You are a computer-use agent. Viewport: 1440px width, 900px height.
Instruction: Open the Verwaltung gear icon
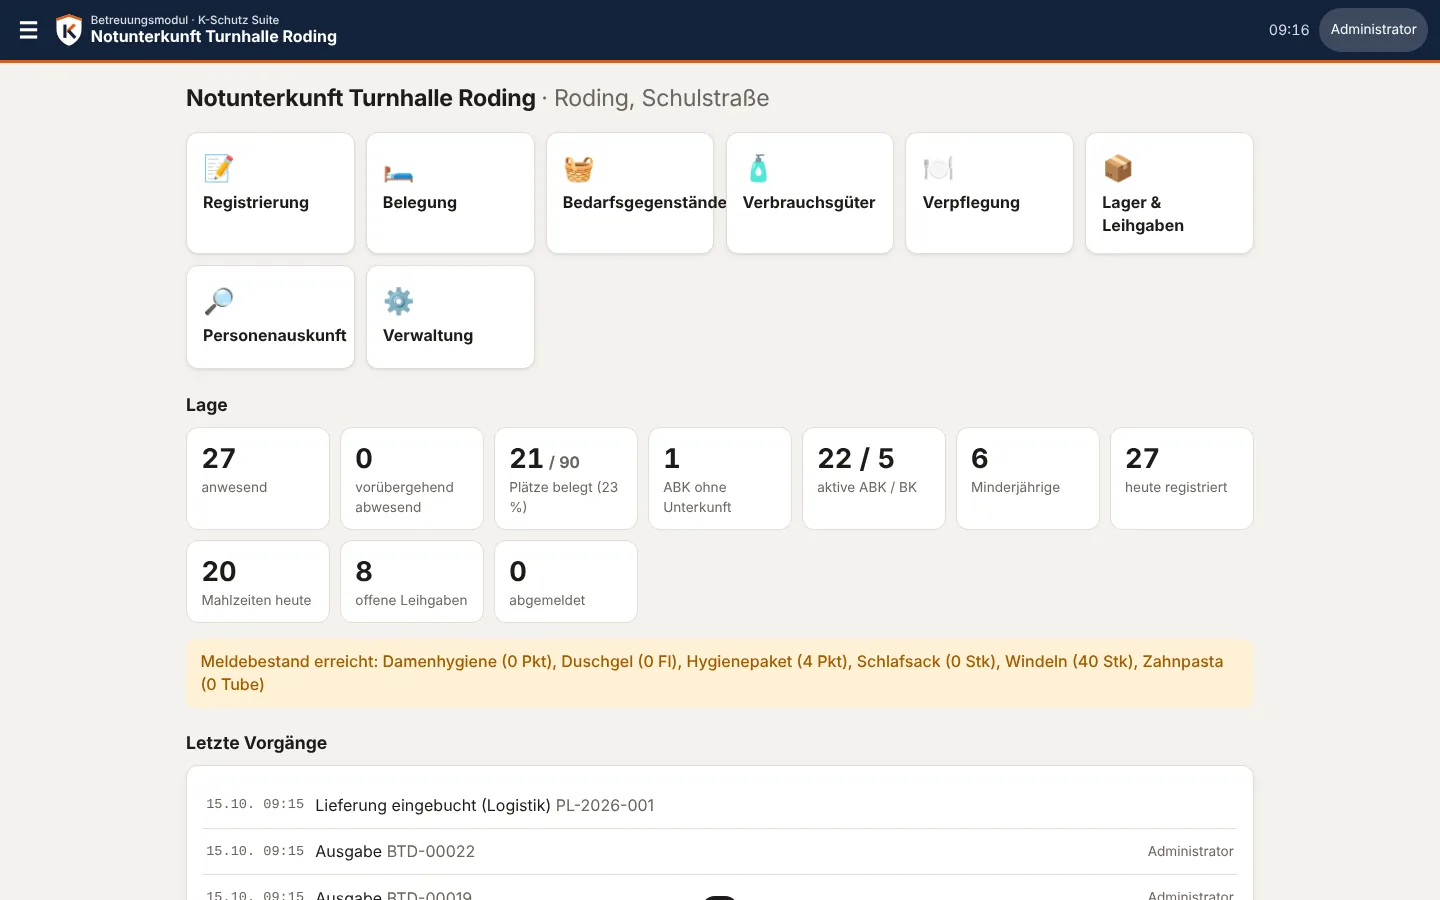(x=398, y=301)
